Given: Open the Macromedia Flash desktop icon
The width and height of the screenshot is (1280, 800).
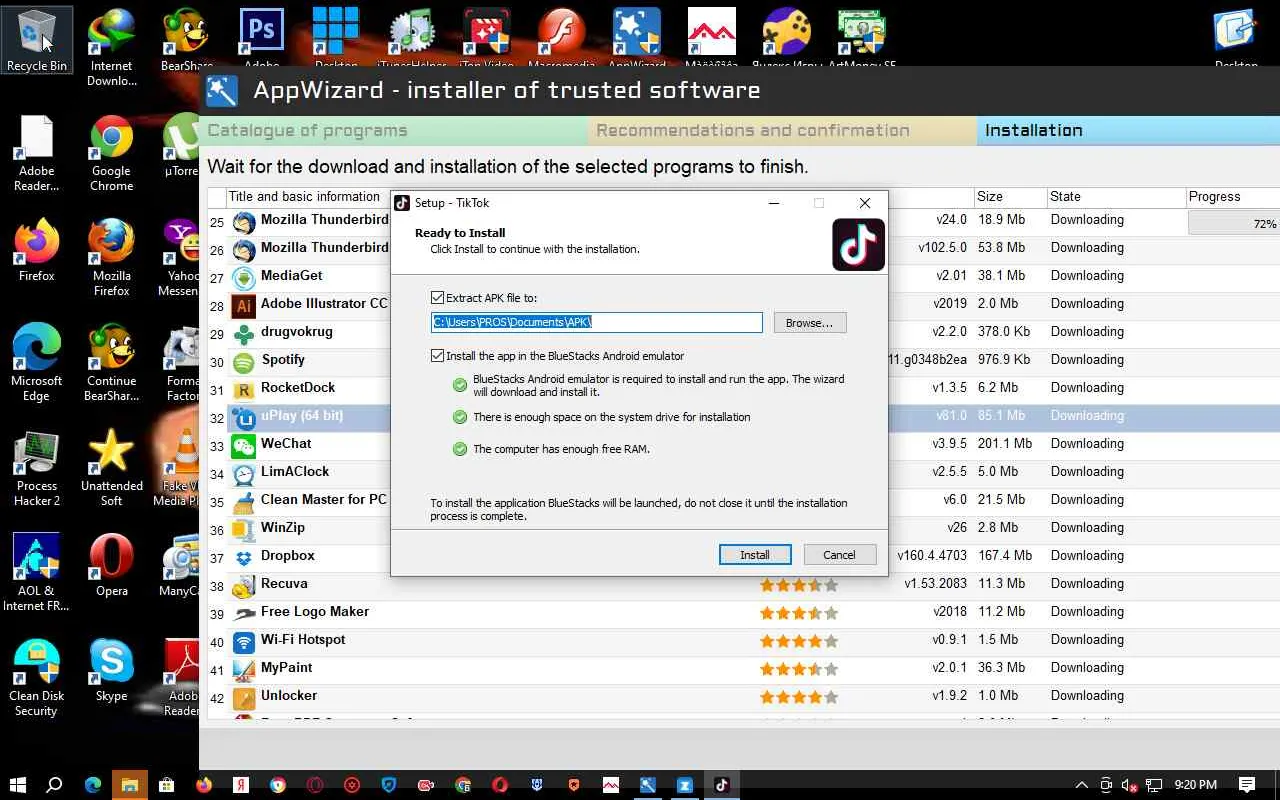Looking at the screenshot, I should (561, 37).
